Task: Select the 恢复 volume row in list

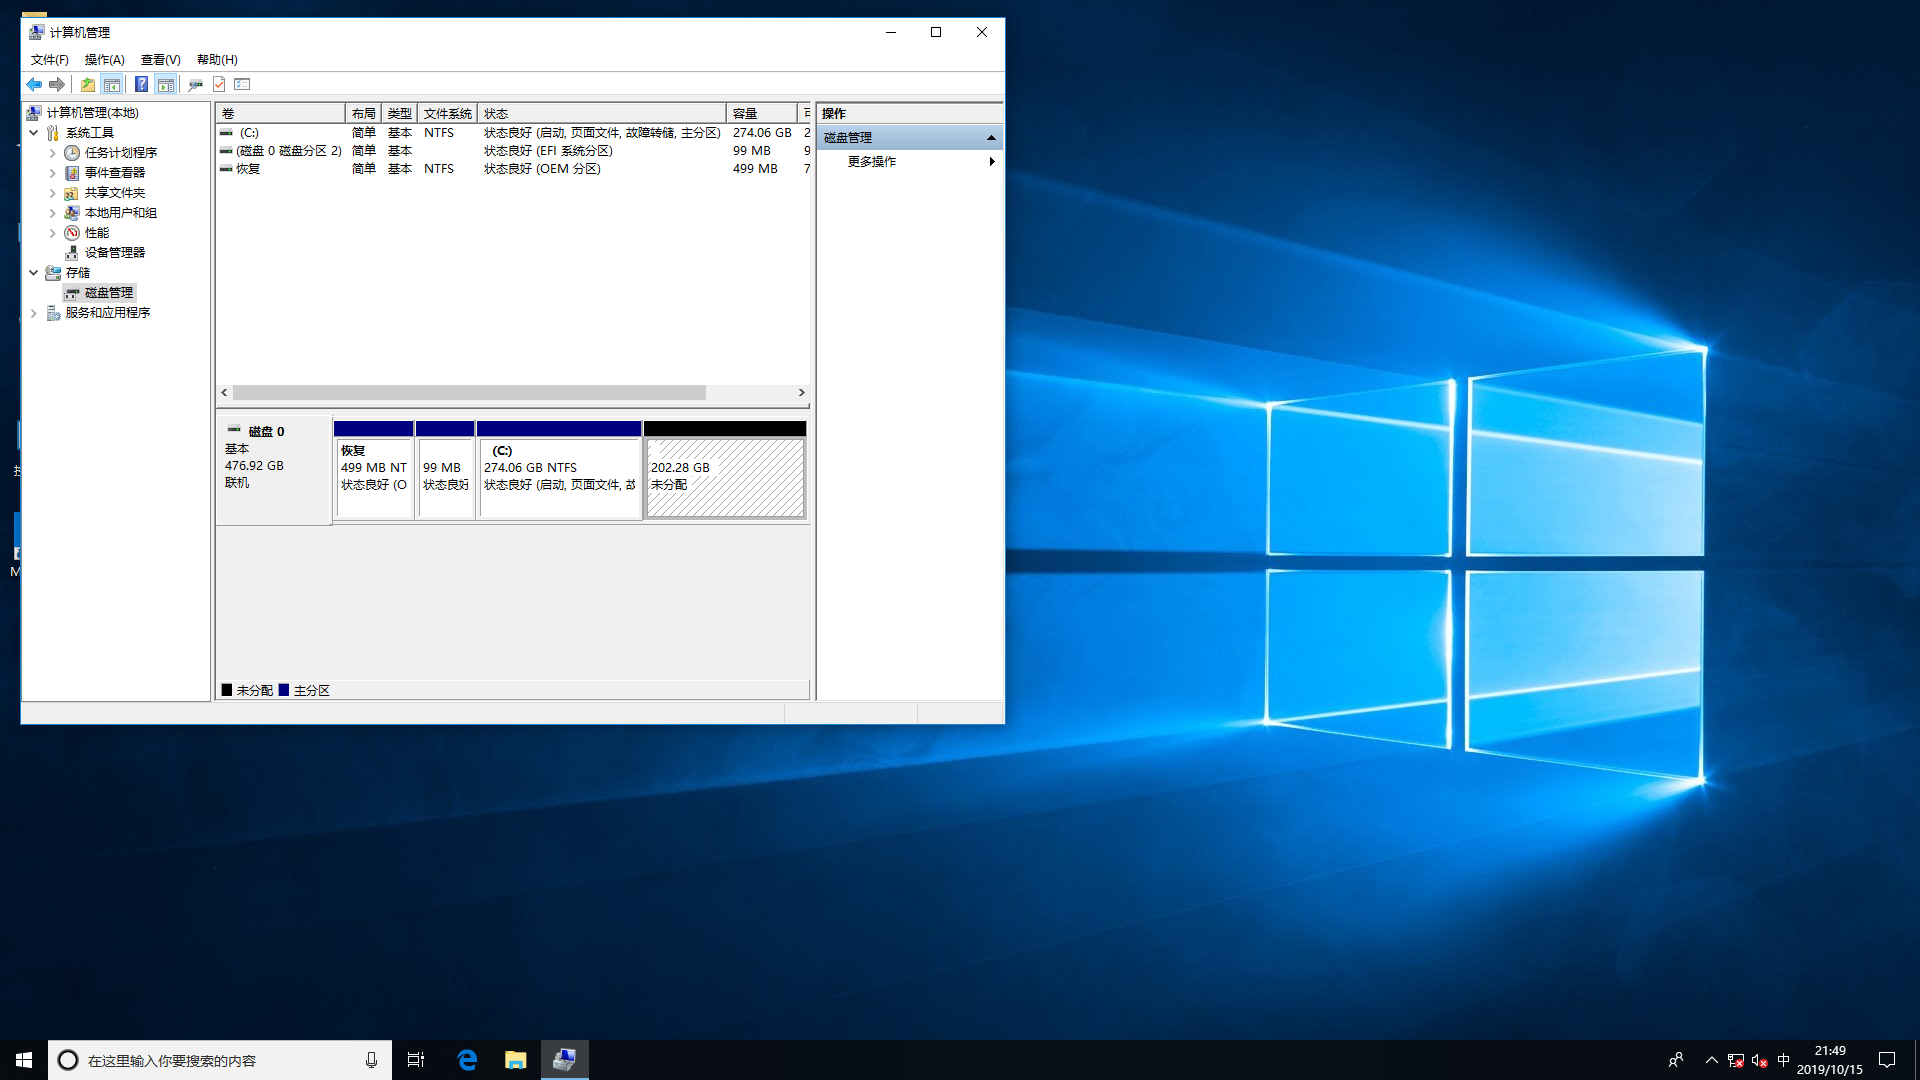Action: tap(513, 169)
